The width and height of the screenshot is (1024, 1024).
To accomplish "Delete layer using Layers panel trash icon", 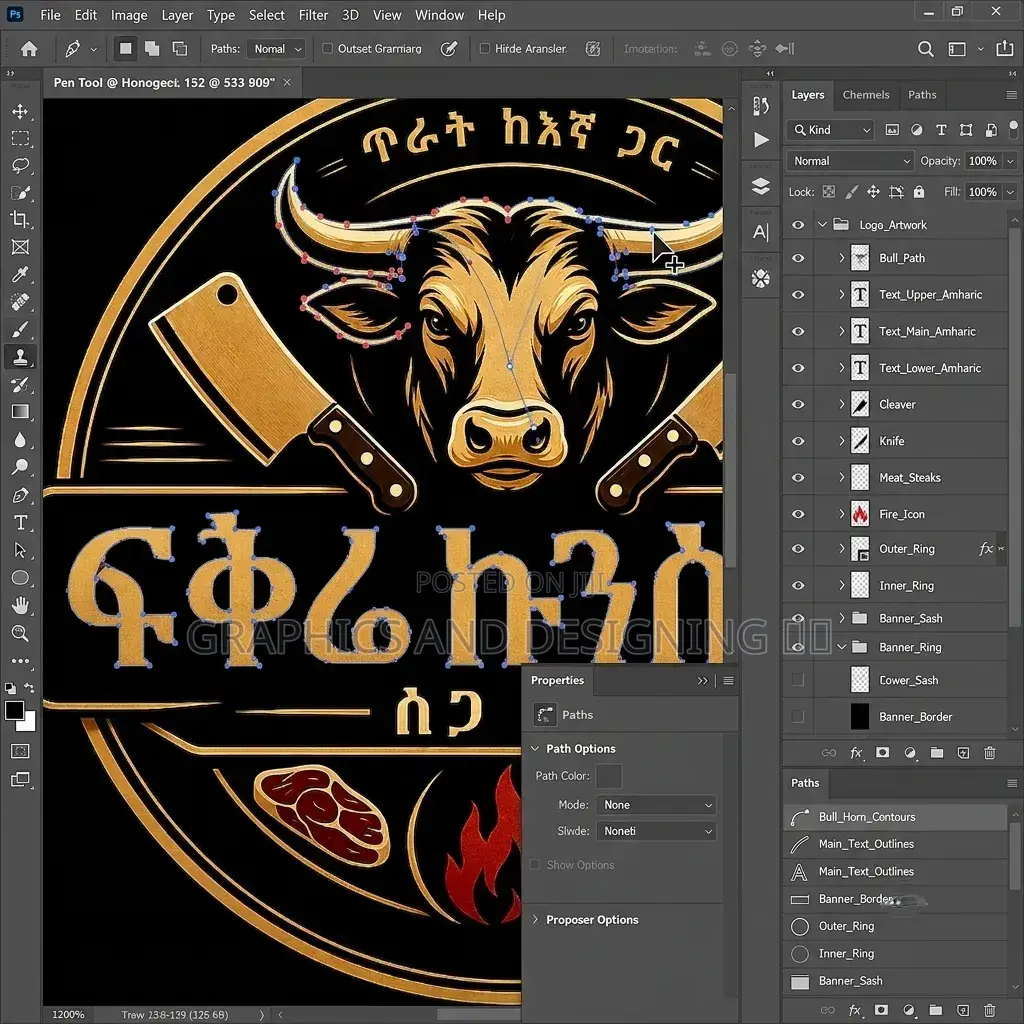I will [x=989, y=752].
